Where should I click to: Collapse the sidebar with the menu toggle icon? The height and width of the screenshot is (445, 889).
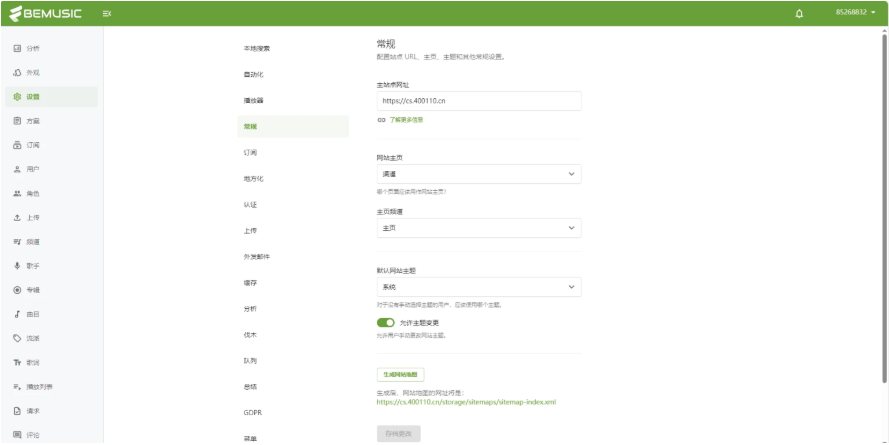click(107, 13)
